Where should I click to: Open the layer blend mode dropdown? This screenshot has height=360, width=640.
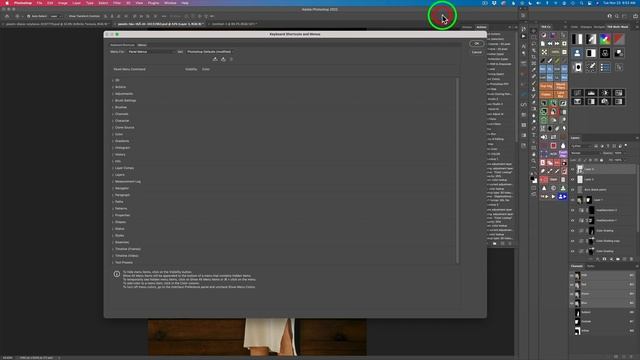(585, 153)
